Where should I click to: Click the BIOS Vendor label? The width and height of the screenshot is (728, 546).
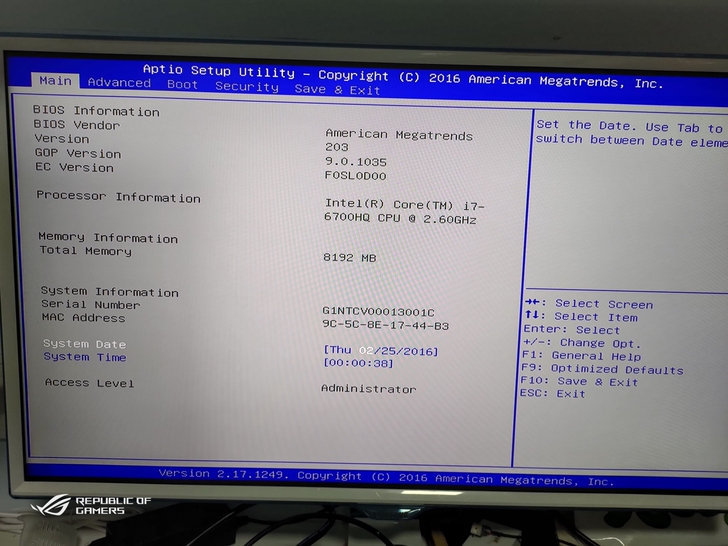[77, 124]
